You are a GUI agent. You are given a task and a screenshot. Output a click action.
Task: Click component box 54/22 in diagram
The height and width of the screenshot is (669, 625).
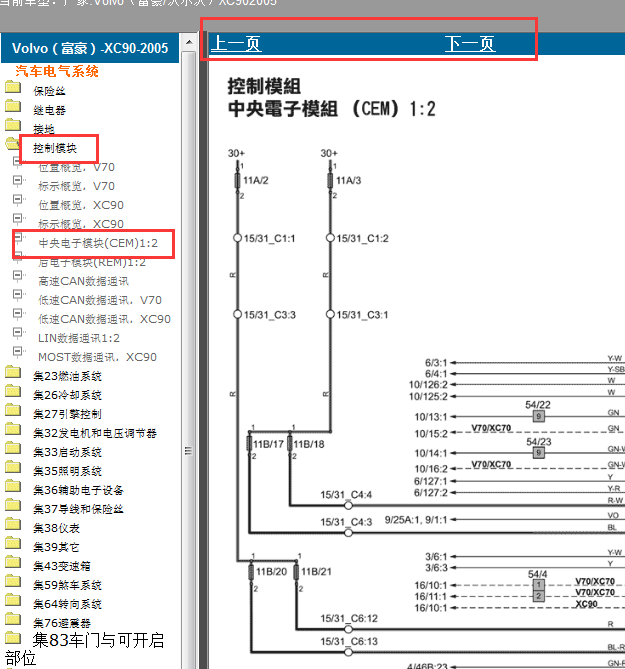point(538,416)
